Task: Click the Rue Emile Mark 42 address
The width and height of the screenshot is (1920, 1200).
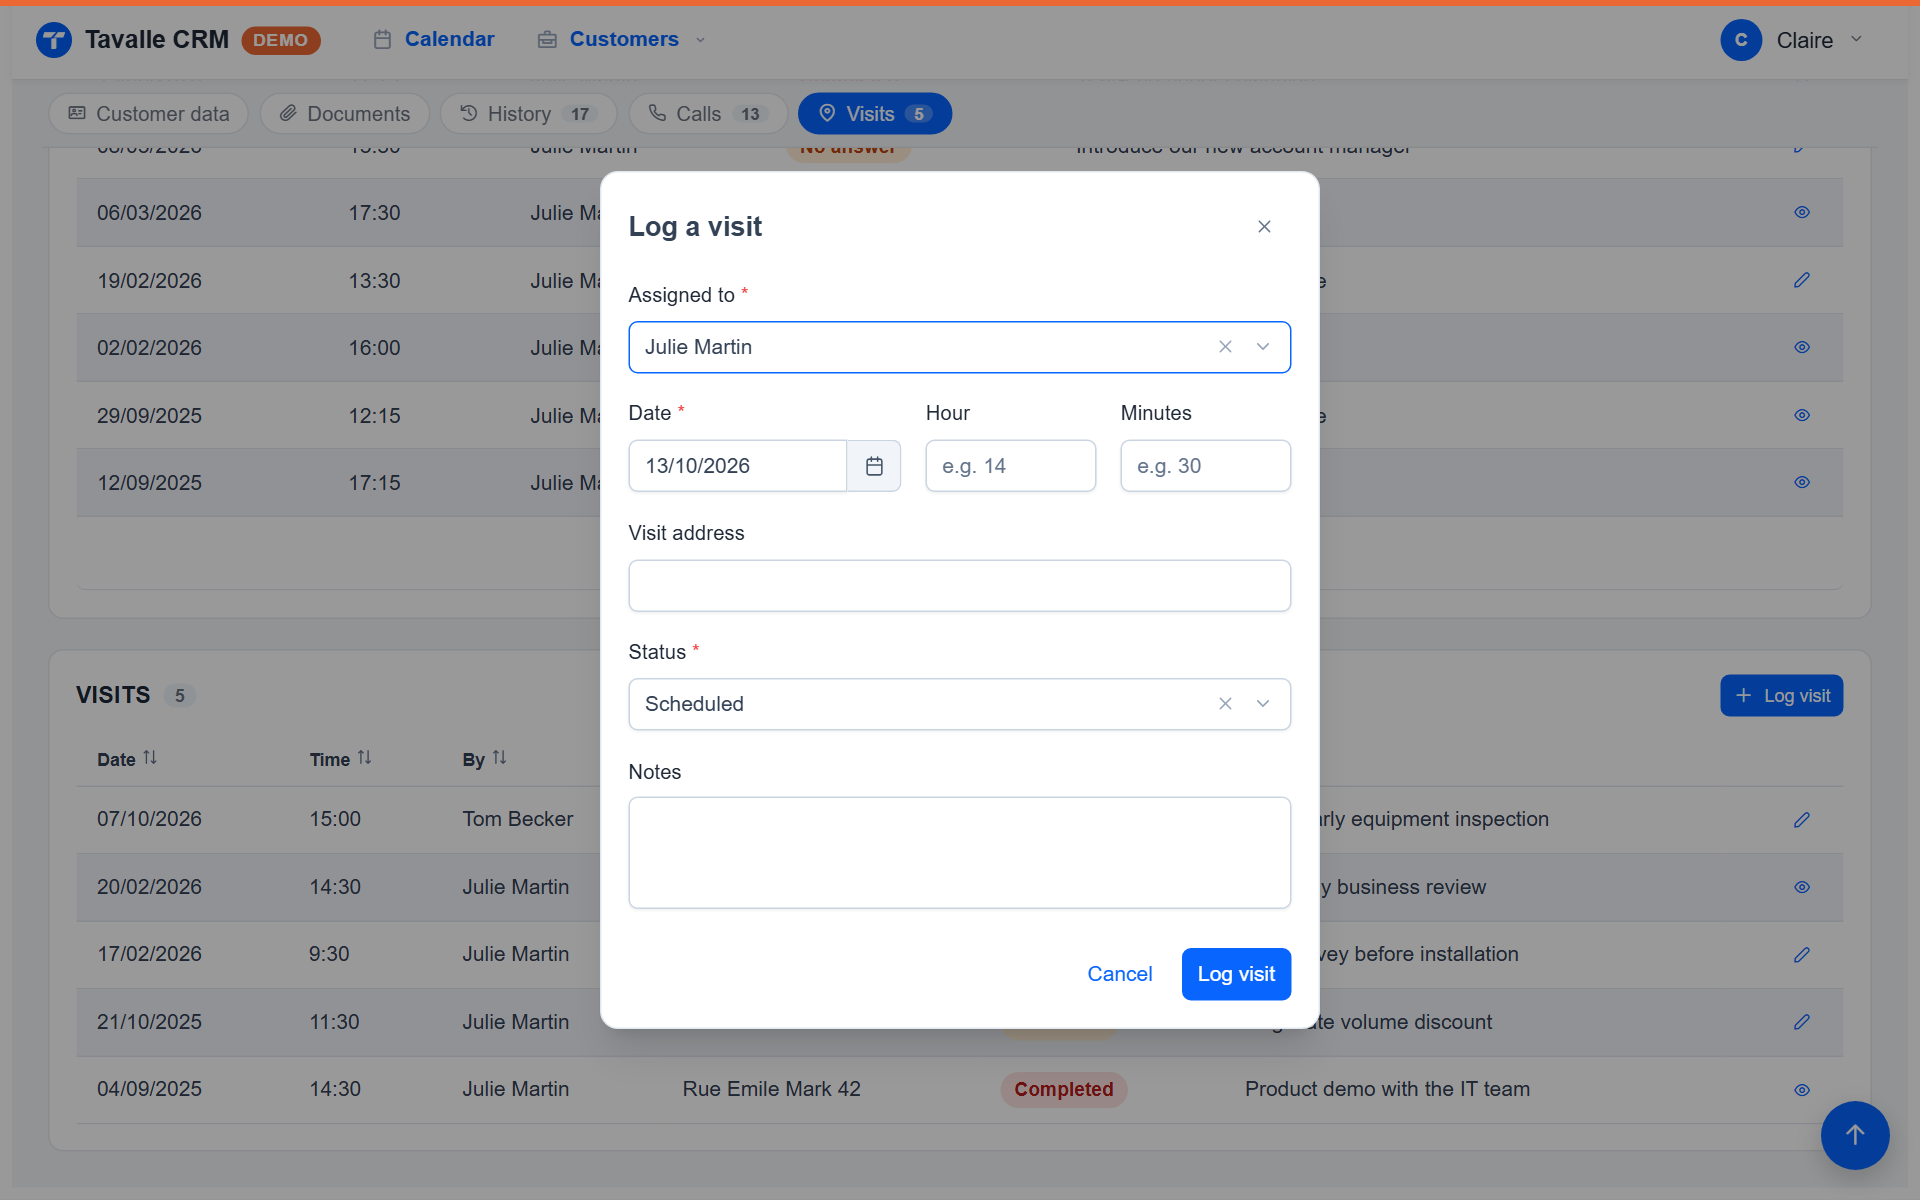Action: click(771, 1090)
